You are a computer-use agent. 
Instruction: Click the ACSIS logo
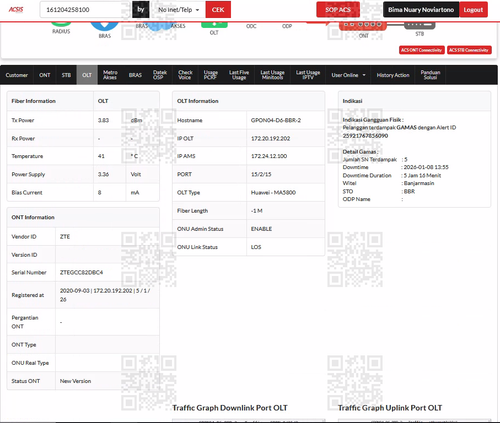click(x=16, y=9)
